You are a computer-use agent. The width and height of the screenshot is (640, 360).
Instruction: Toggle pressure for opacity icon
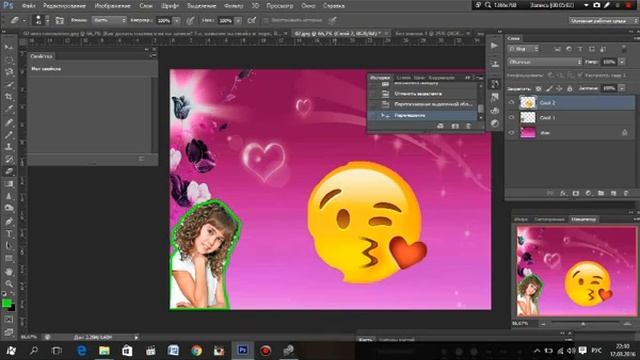pyautogui.click(x=190, y=20)
